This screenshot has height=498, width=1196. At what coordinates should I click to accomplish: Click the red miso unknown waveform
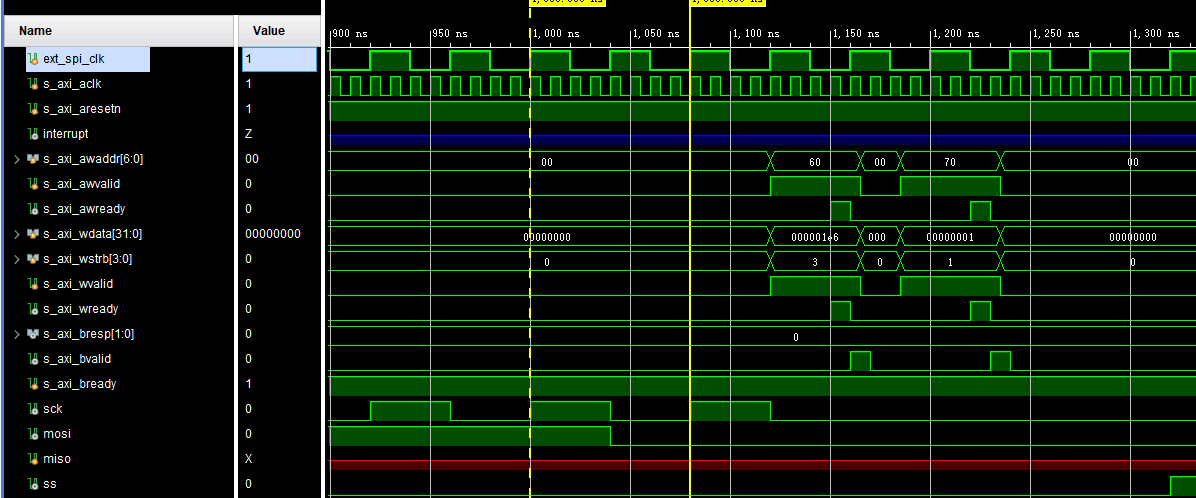coord(763,464)
